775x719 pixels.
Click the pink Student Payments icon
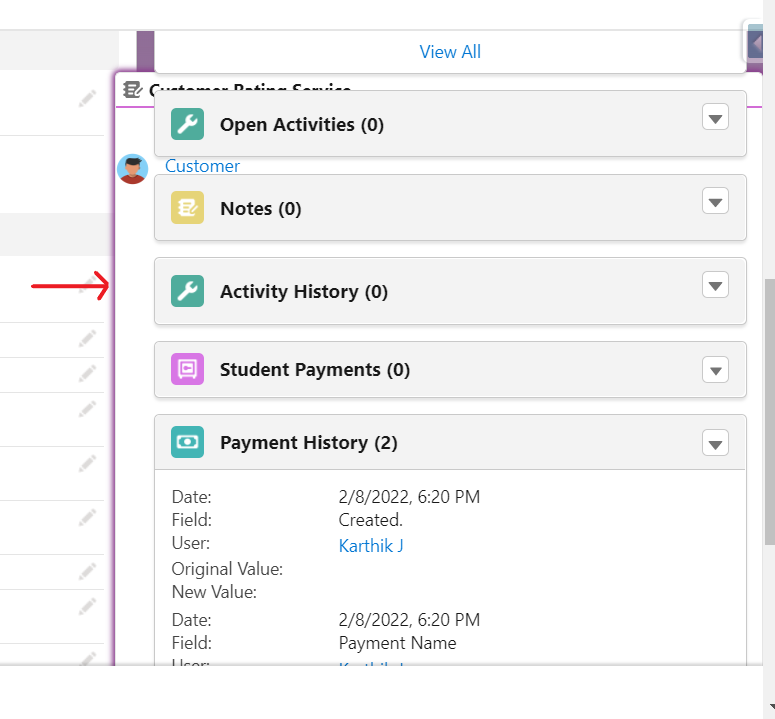187,369
